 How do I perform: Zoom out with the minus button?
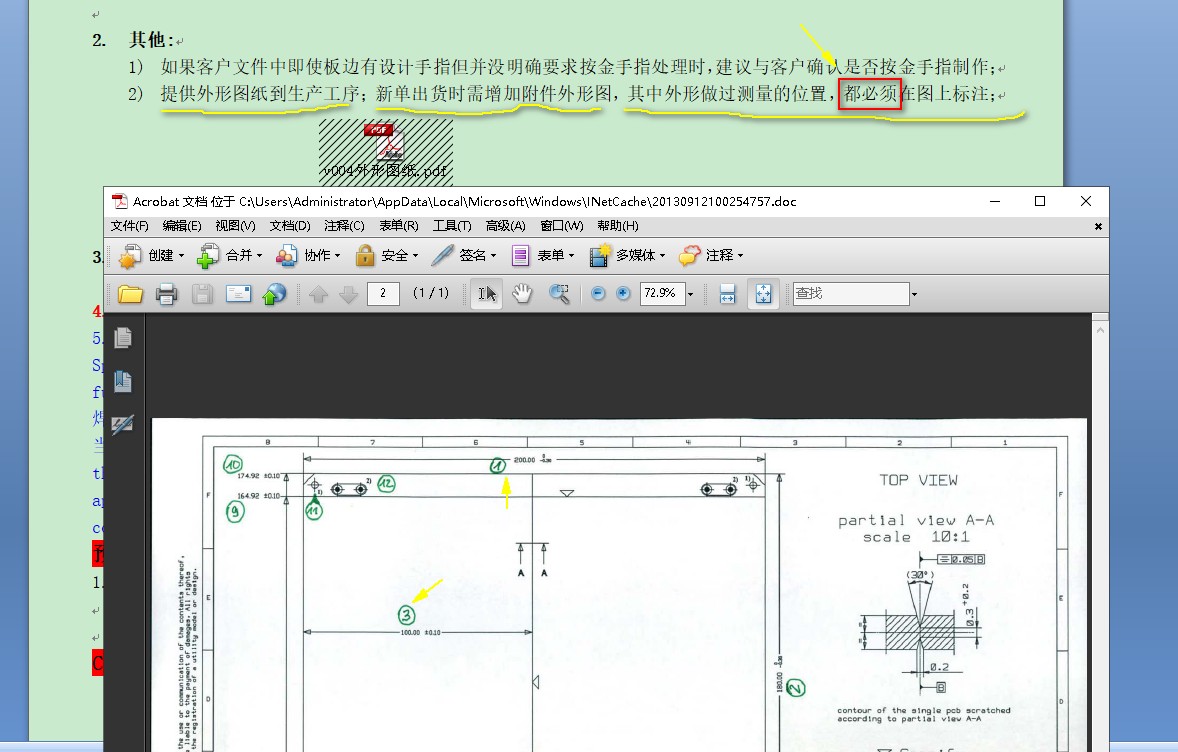[x=598, y=294]
